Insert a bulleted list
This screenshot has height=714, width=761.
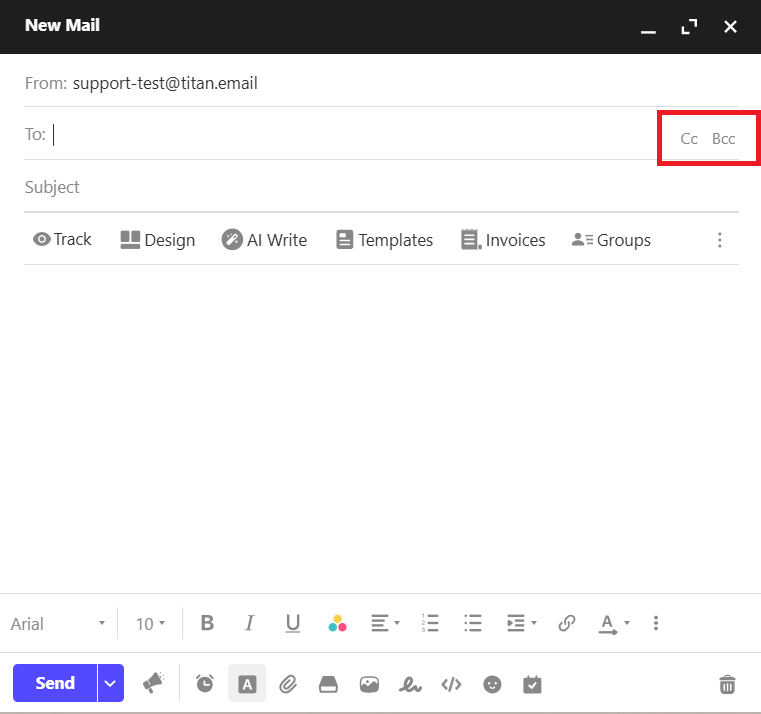coord(472,623)
